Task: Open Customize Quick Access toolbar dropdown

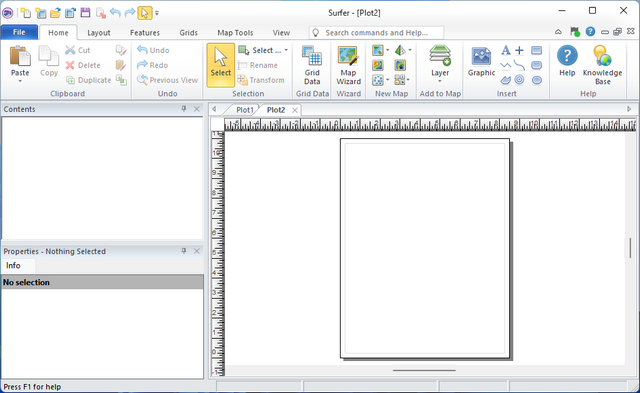Action: (157, 13)
